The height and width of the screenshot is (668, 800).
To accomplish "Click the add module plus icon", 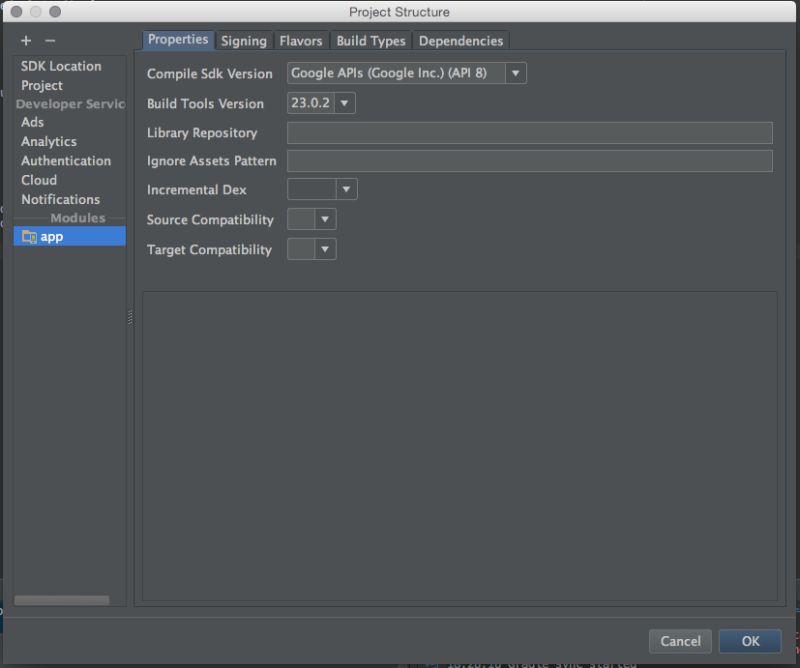I will coord(25,40).
